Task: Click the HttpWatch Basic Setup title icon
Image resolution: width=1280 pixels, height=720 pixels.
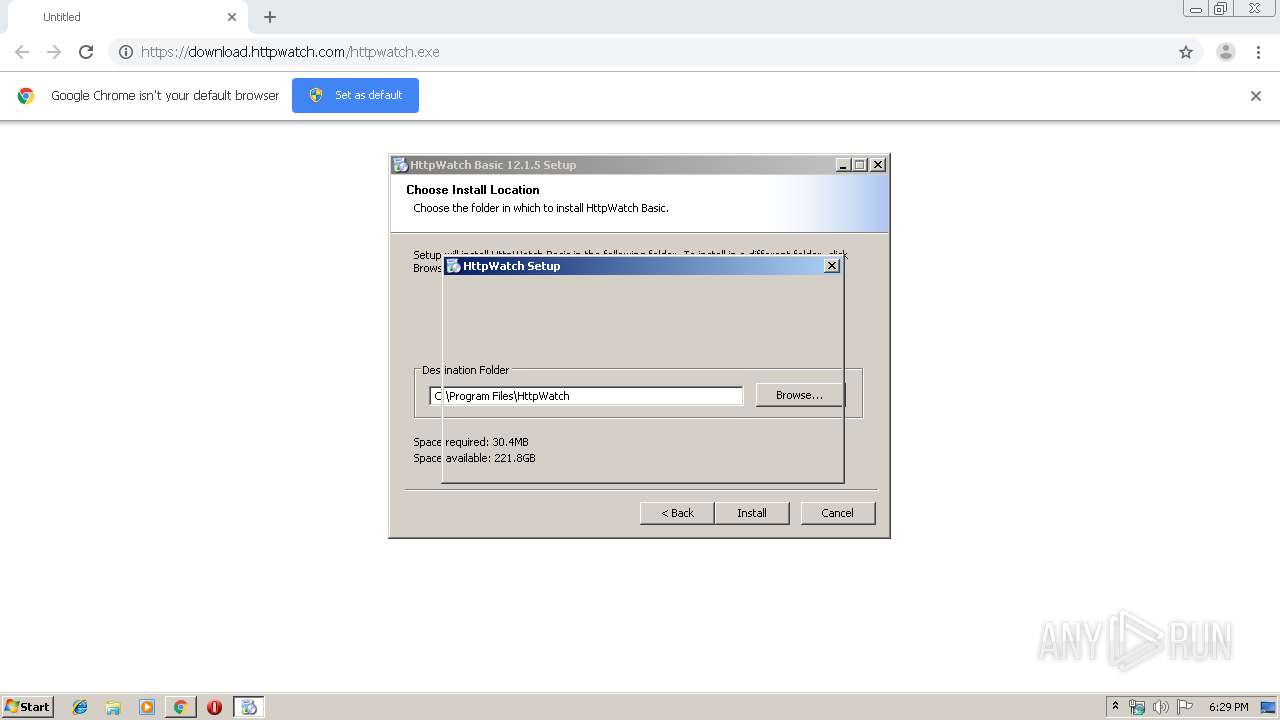Action: click(400, 165)
